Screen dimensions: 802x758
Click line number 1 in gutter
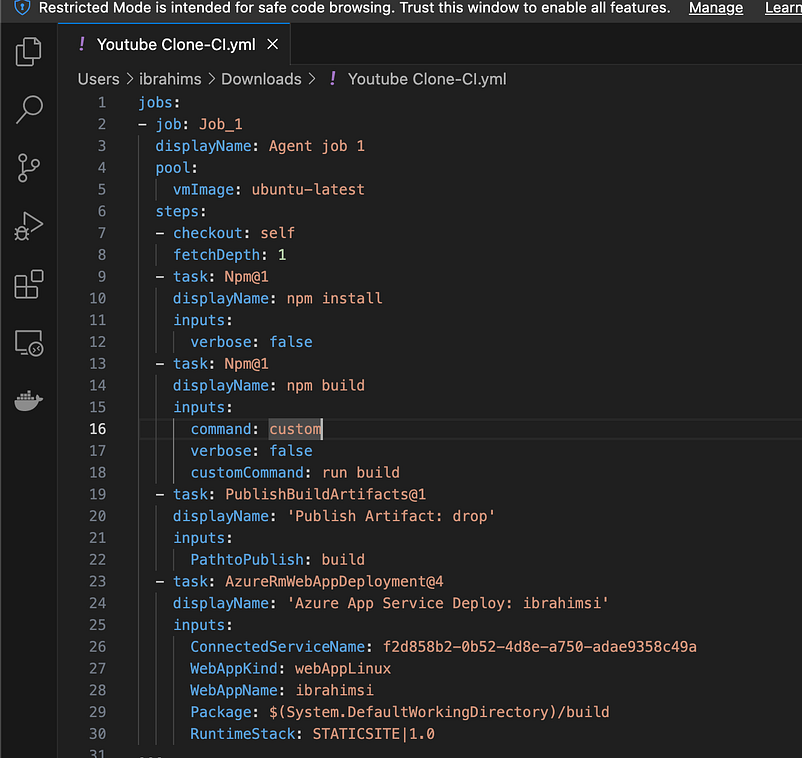(102, 103)
